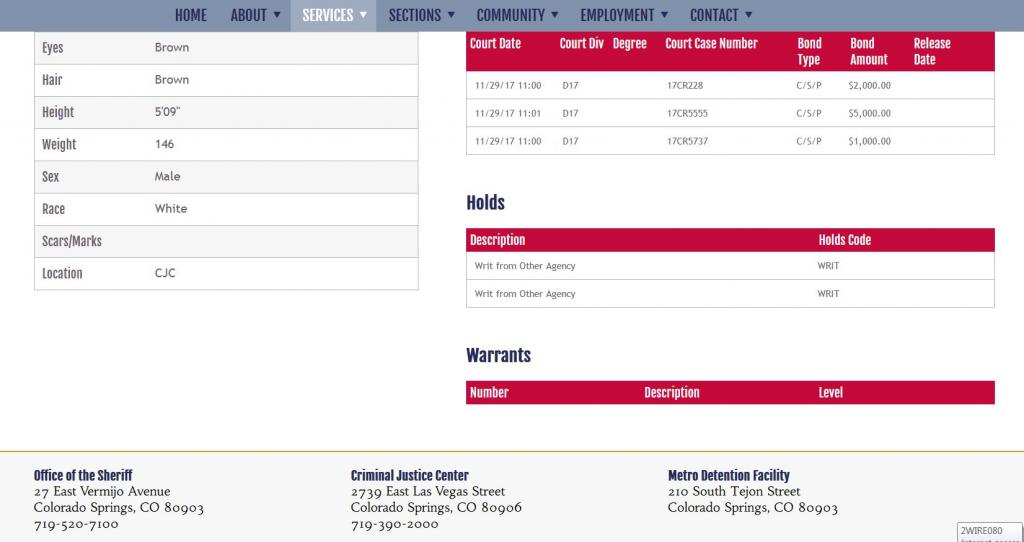Click the Court Case Number column header
The image size is (1024, 542).
point(711,44)
